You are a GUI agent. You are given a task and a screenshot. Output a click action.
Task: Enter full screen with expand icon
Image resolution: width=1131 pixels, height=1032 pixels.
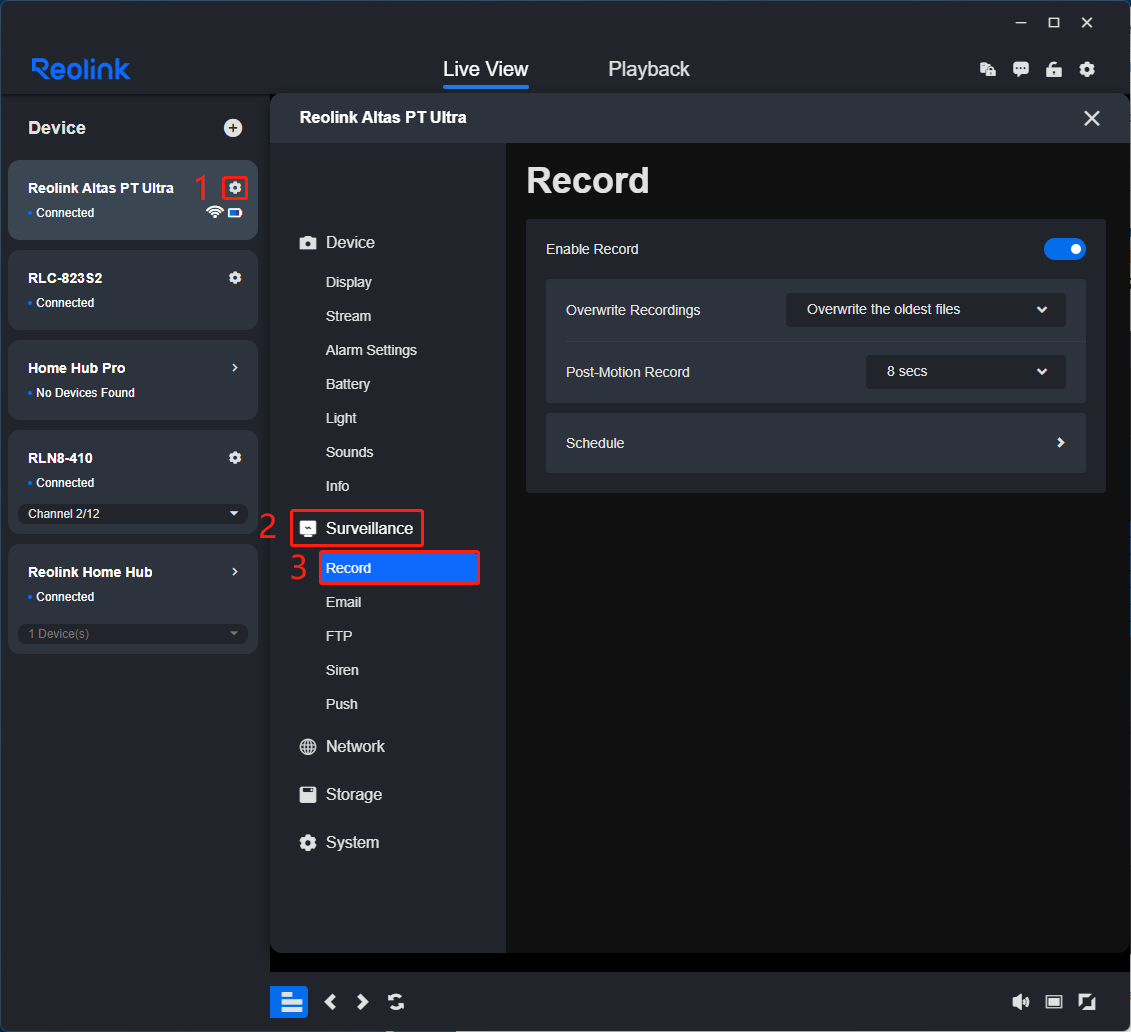(x=1087, y=1002)
